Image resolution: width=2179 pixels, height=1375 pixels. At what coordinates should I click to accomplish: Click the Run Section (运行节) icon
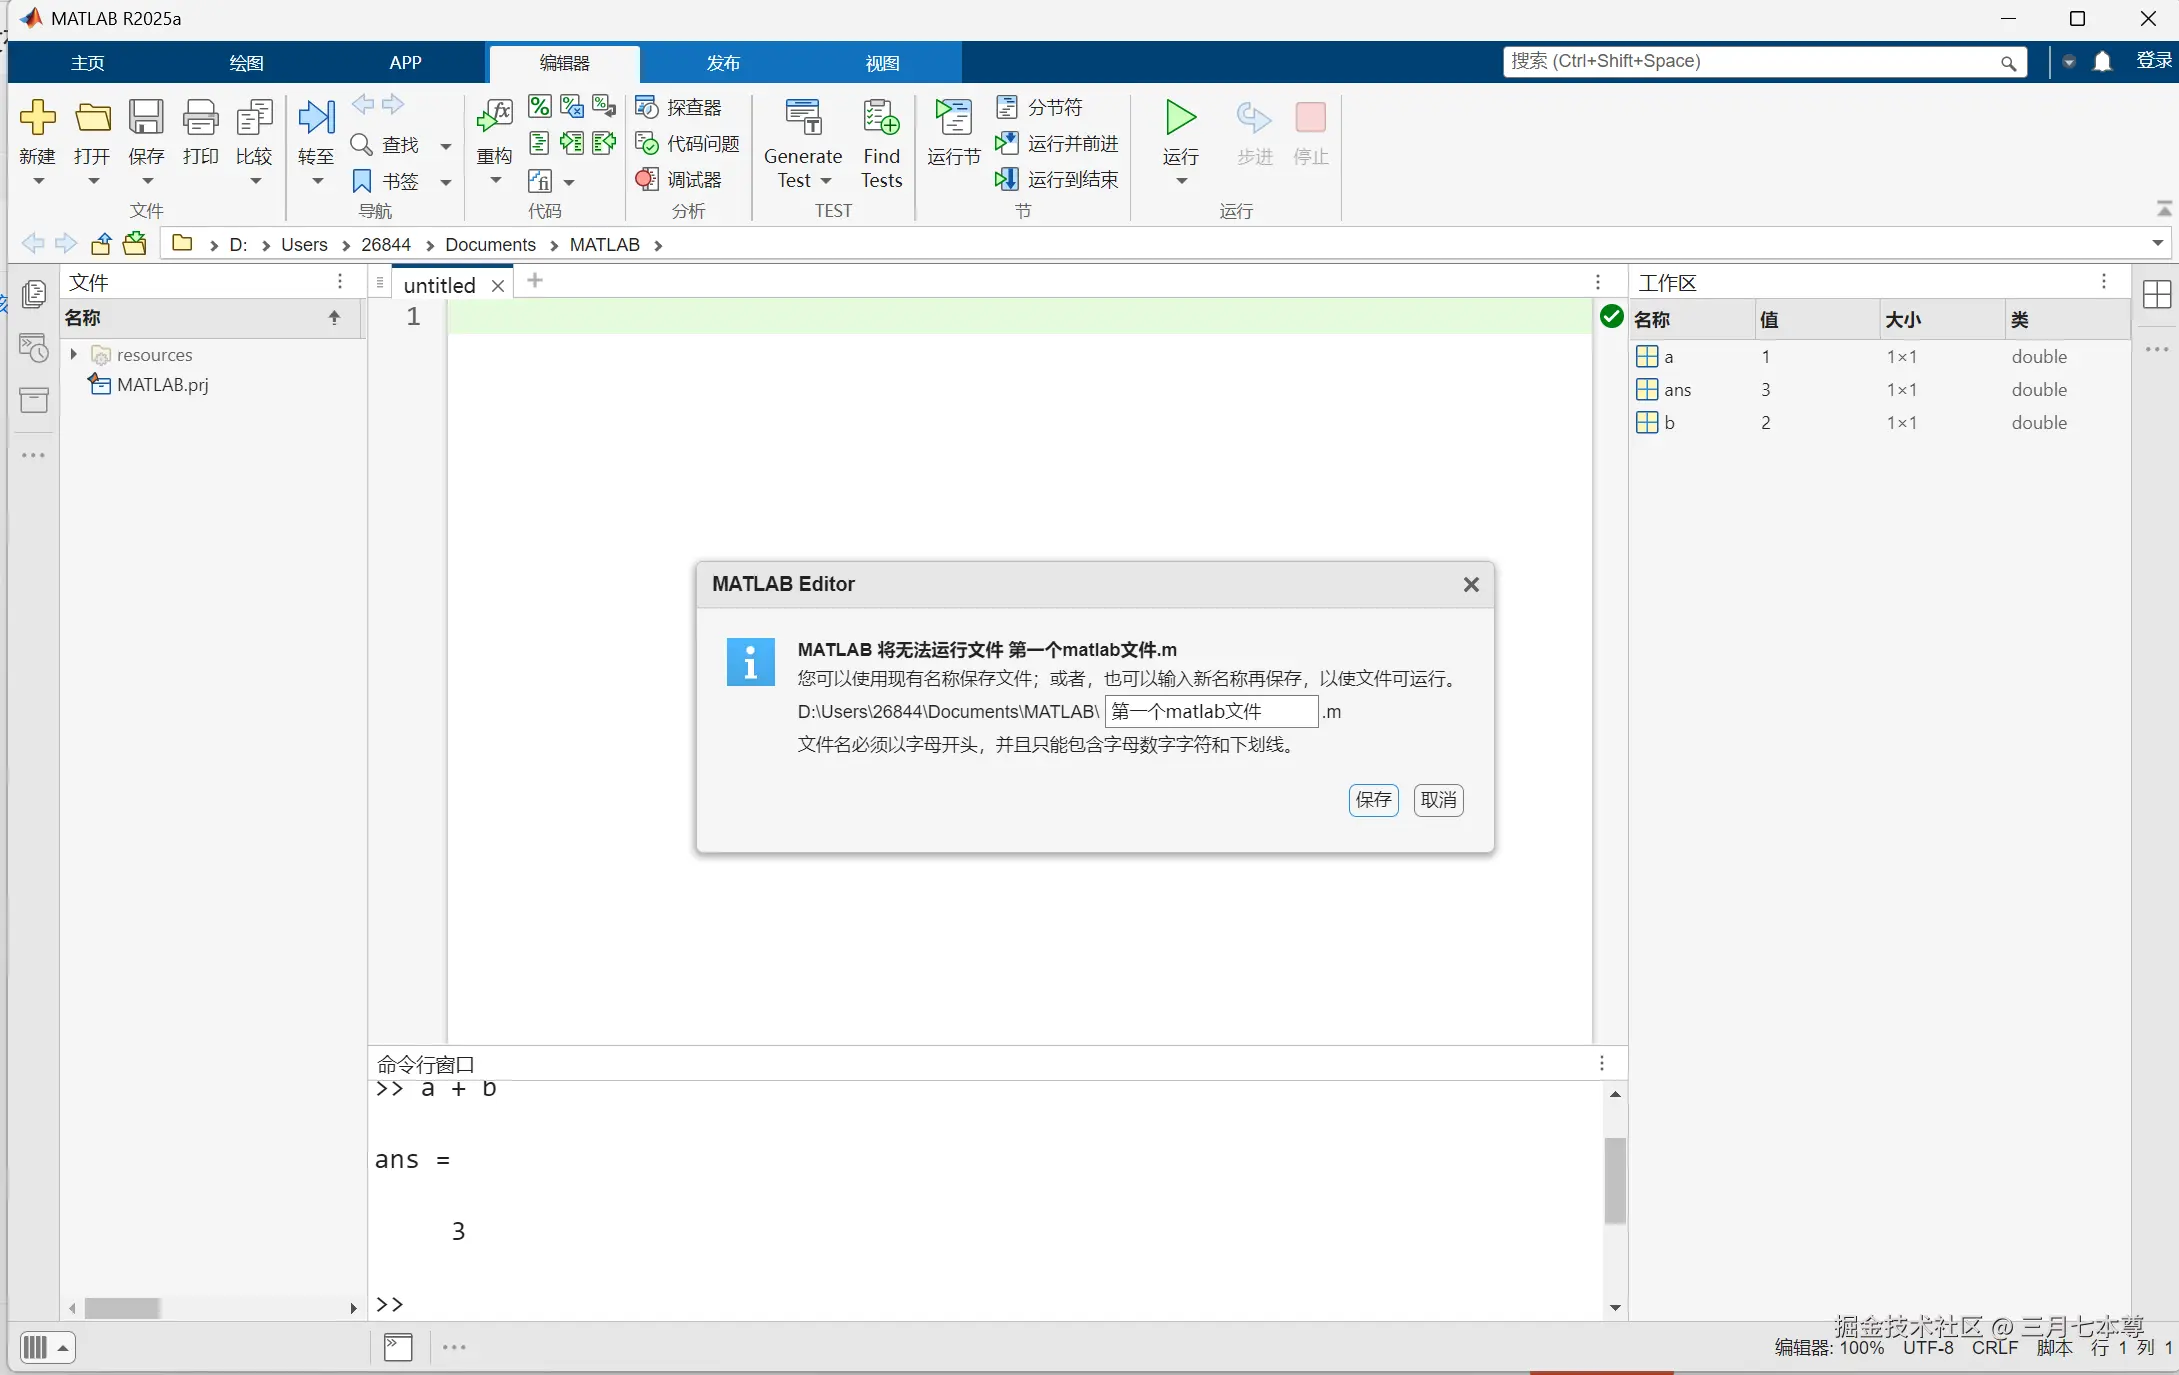(x=953, y=119)
